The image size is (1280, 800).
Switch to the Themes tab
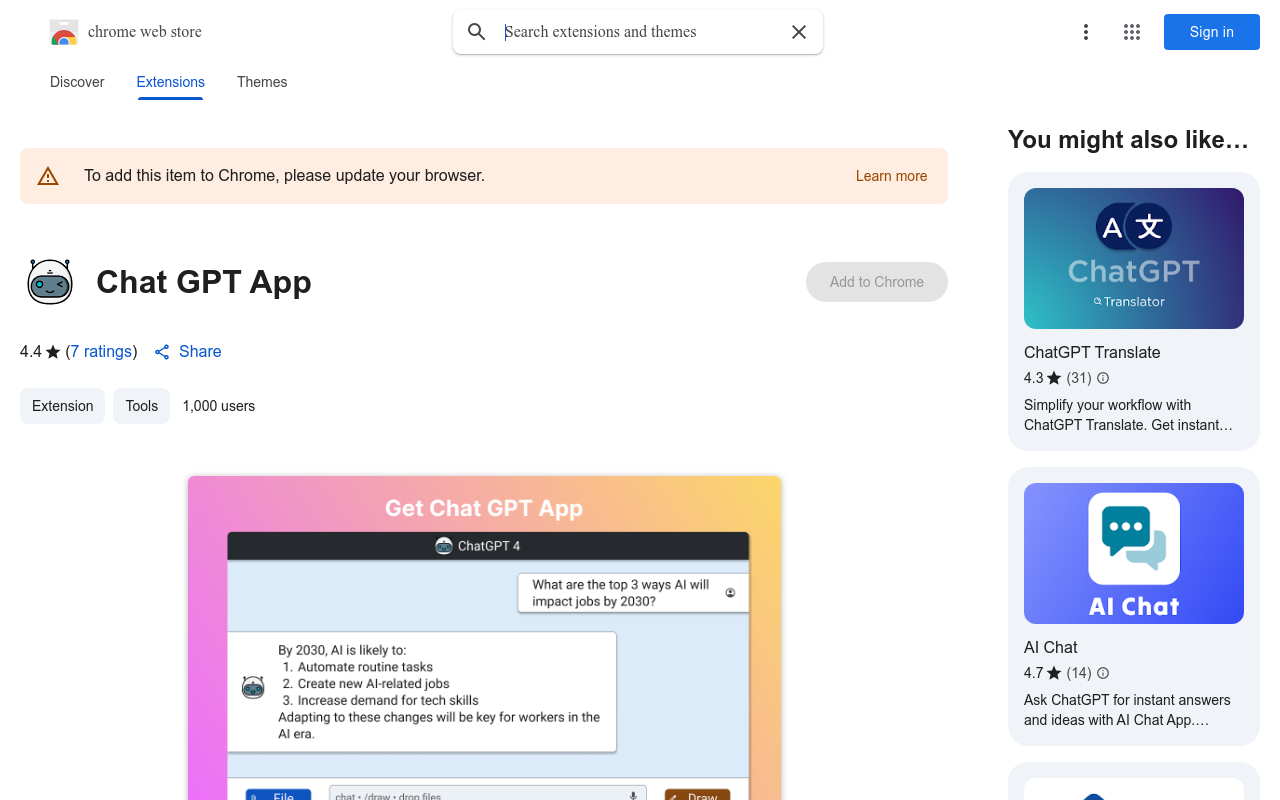click(262, 82)
